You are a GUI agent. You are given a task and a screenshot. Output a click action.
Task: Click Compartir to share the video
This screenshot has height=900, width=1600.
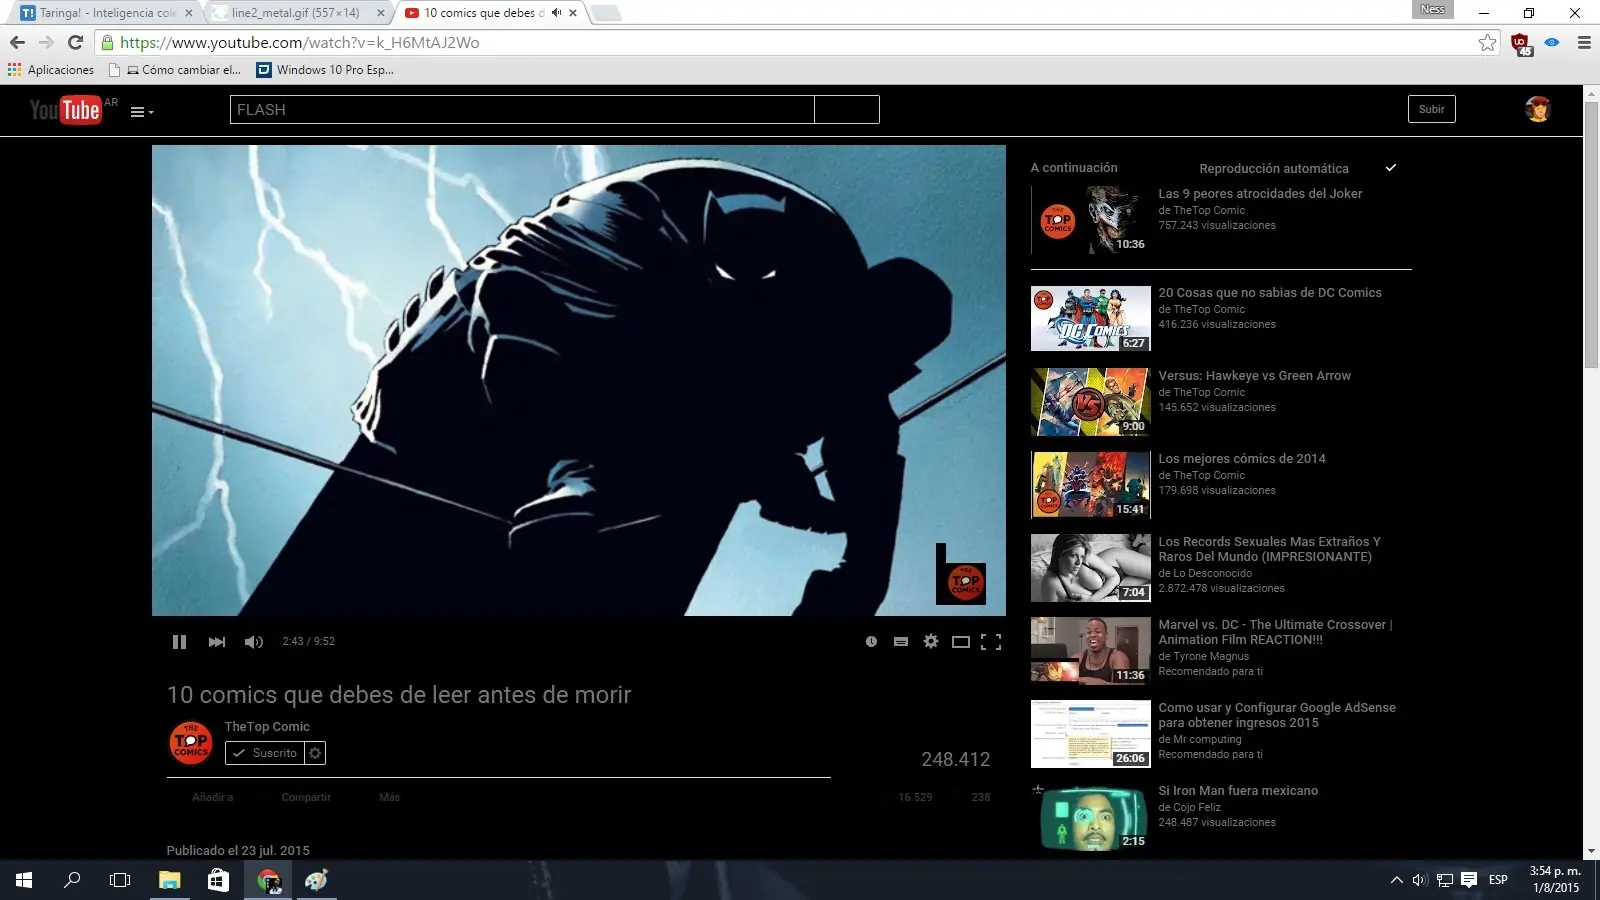point(306,797)
